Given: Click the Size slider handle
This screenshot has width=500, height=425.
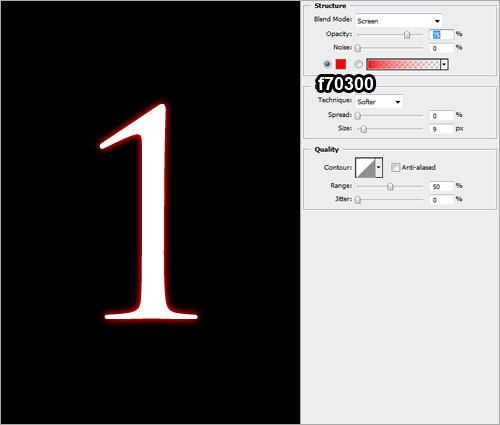Looking at the screenshot, I should (x=364, y=129).
